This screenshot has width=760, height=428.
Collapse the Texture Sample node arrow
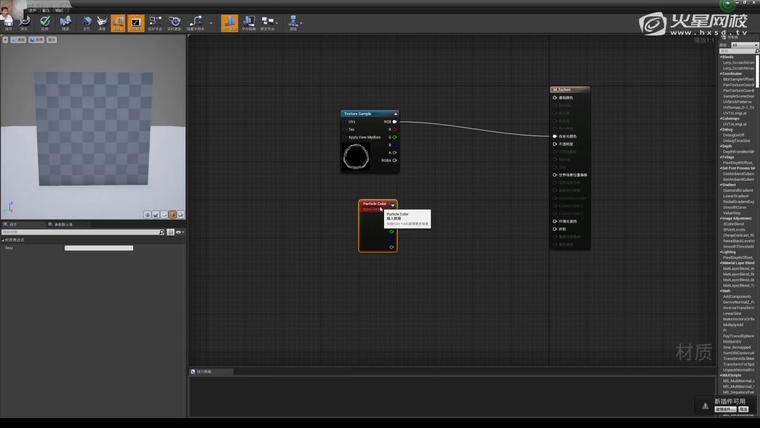(395, 114)
